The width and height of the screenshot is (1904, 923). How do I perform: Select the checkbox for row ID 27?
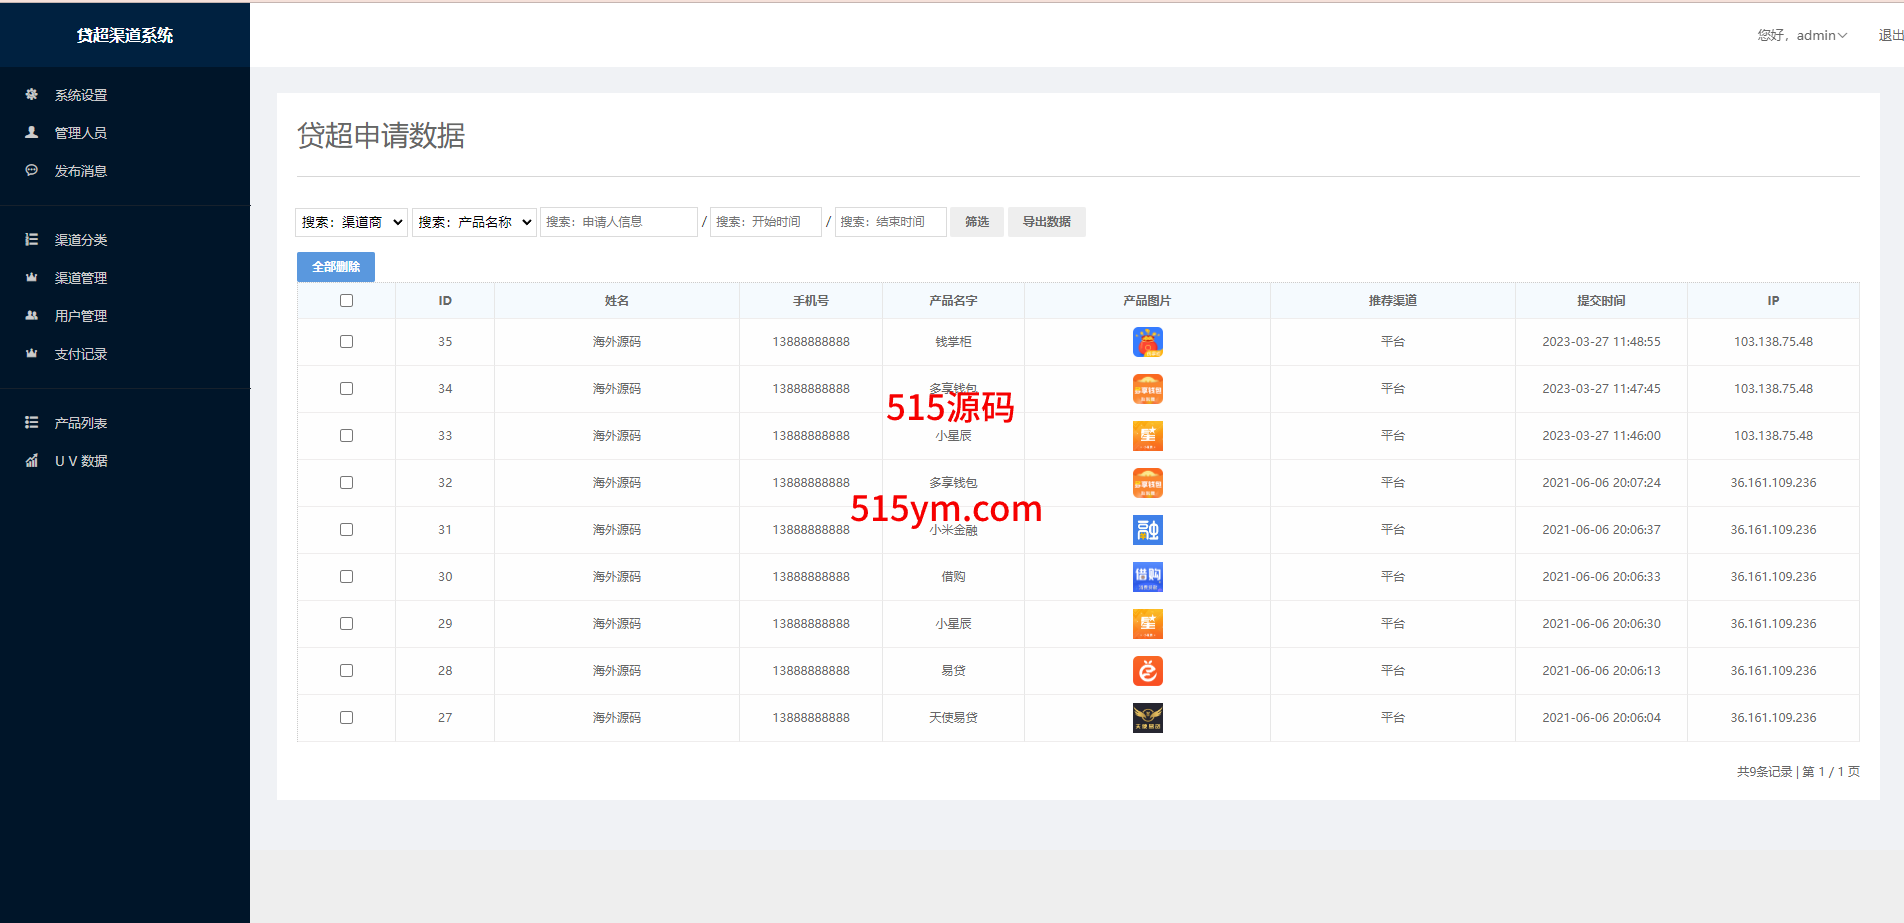coord(346,718)
